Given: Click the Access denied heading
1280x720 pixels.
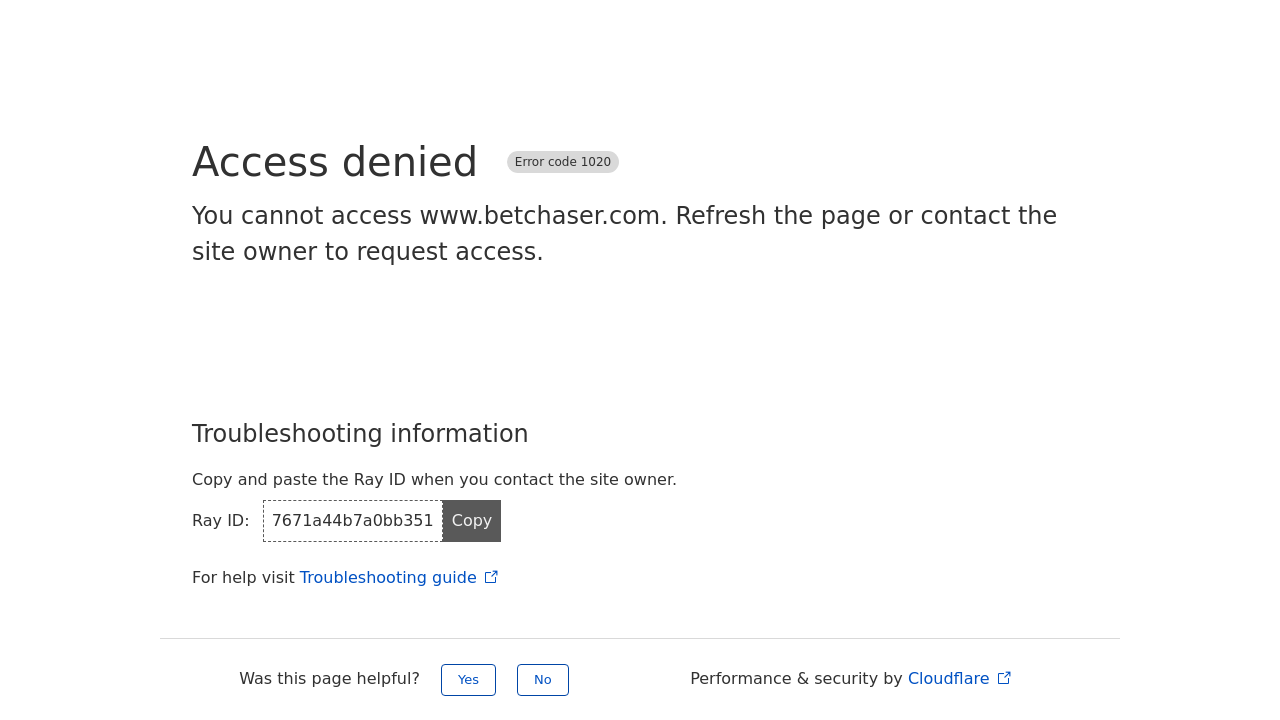Looking at the screenshot, I should click(335, 162).
